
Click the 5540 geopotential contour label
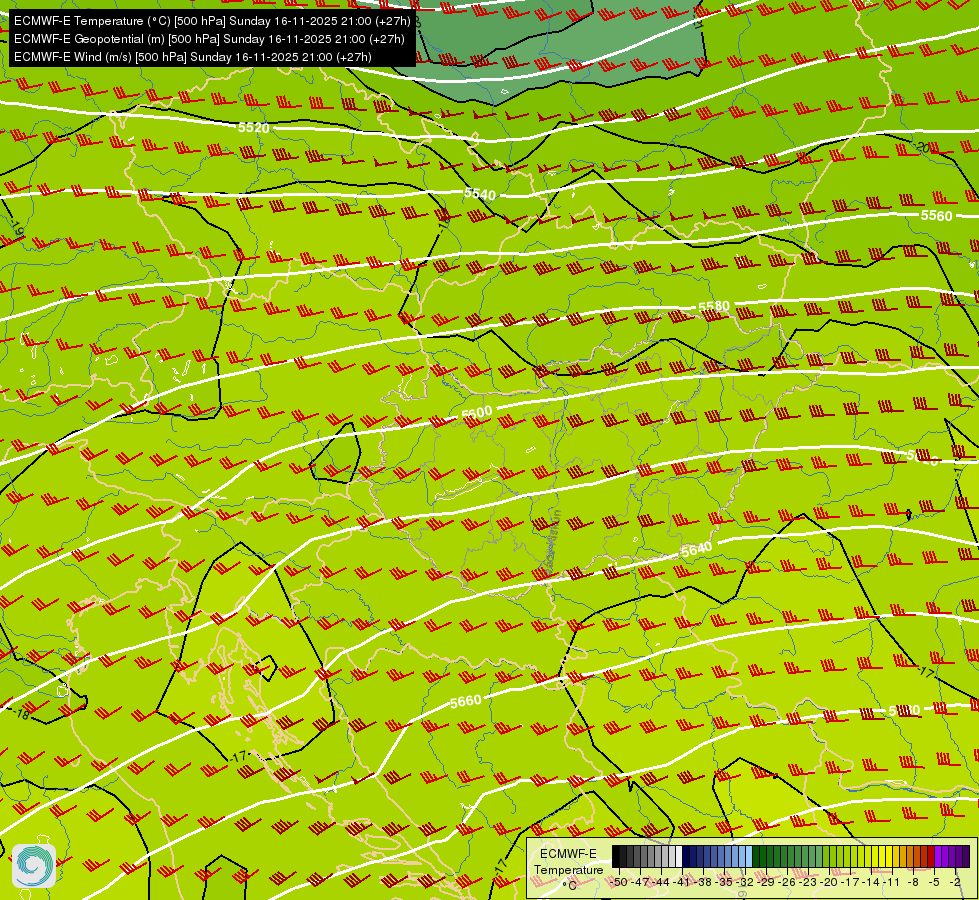tap(480, 194)
